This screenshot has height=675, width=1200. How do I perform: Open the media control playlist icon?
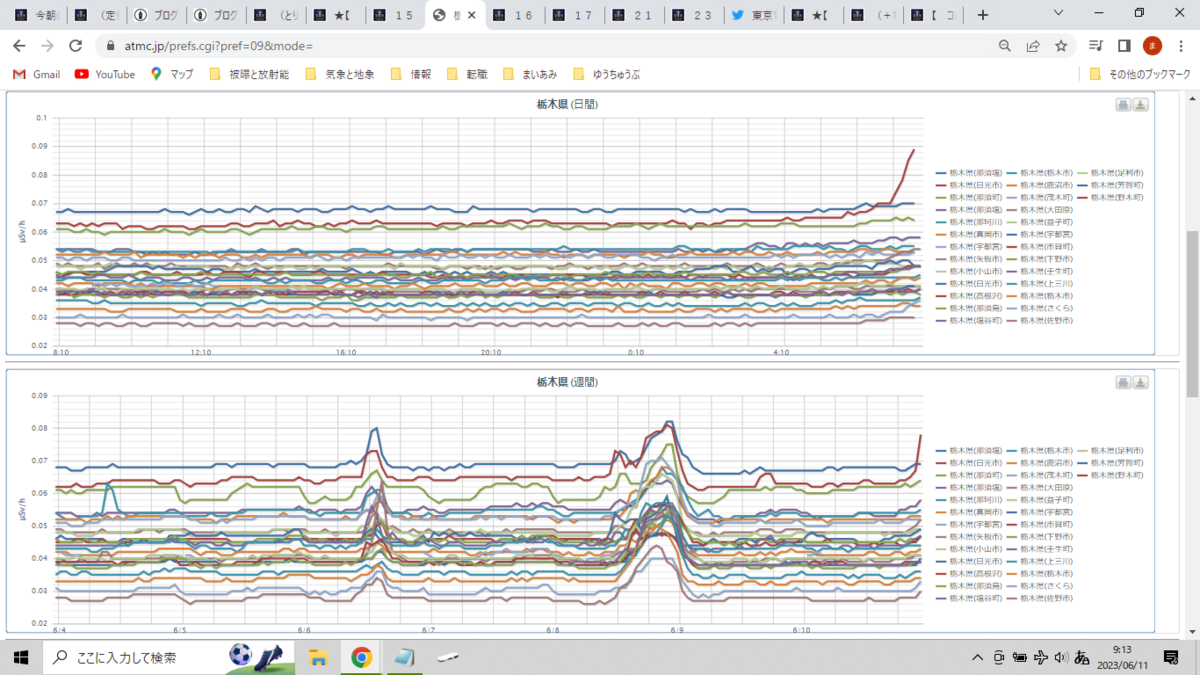pos(1096,46)
